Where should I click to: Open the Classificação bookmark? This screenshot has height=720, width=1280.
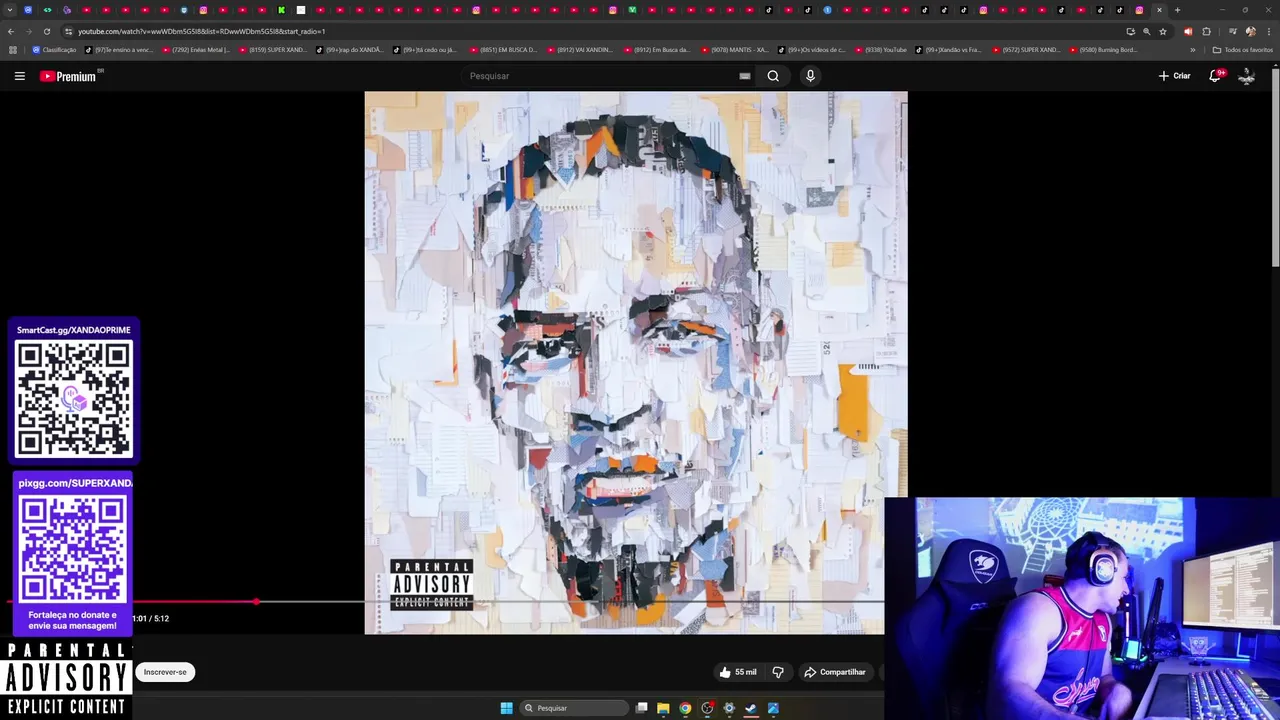pos(54,49)
